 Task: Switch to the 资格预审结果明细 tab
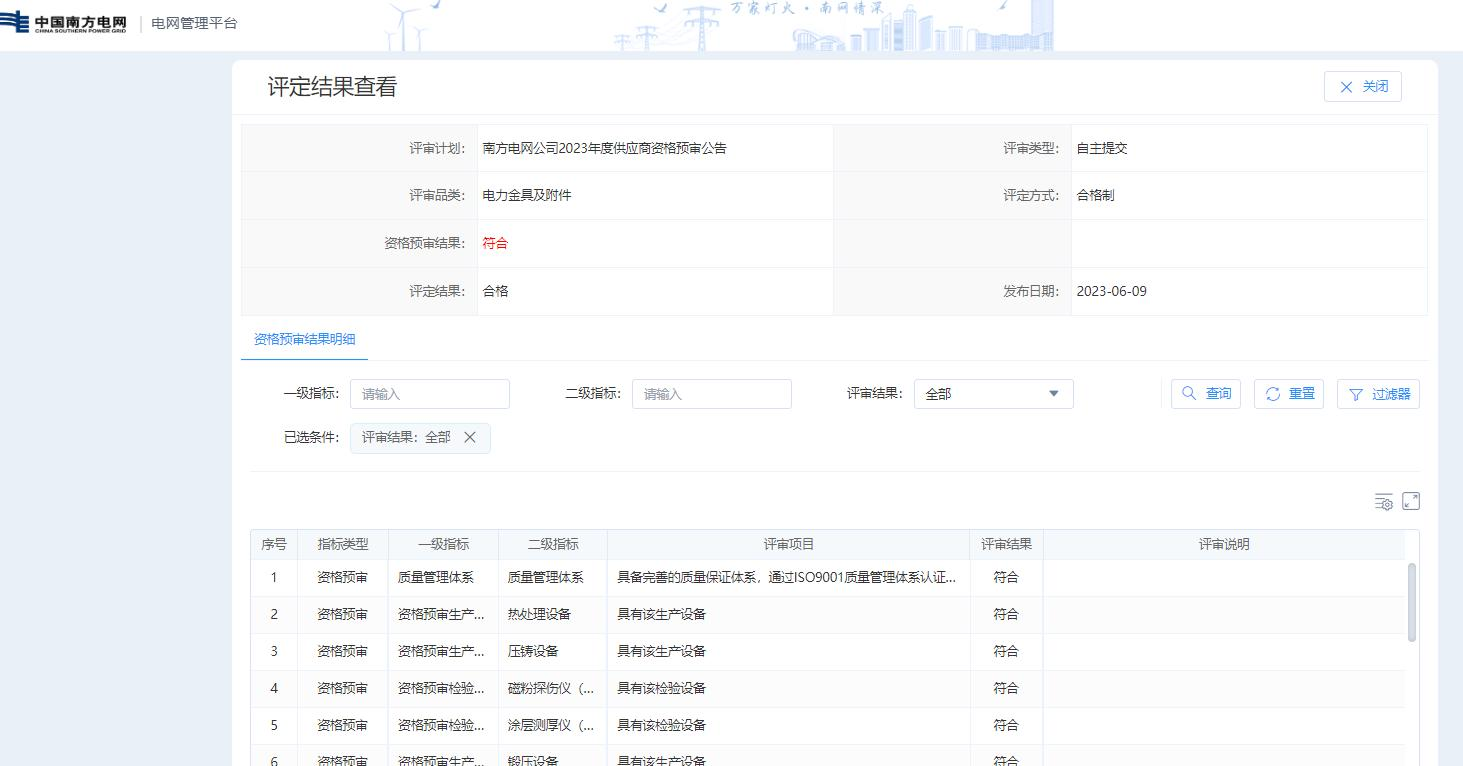coord(304,339)
